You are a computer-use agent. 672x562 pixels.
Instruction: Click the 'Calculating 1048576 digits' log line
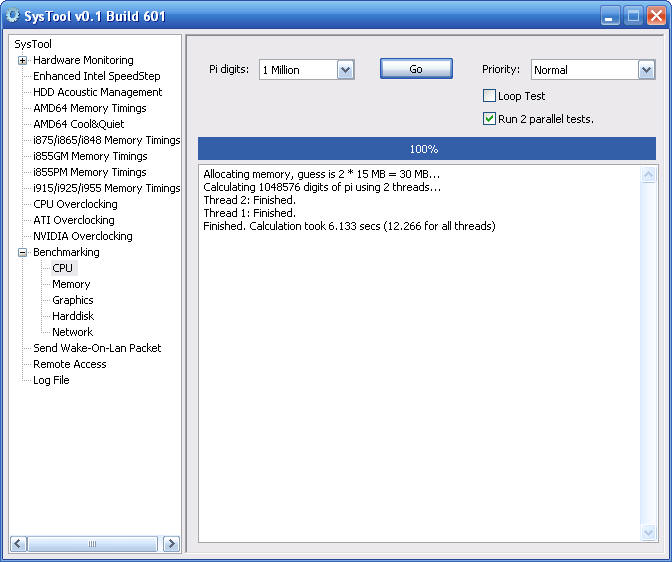(322, 187)
